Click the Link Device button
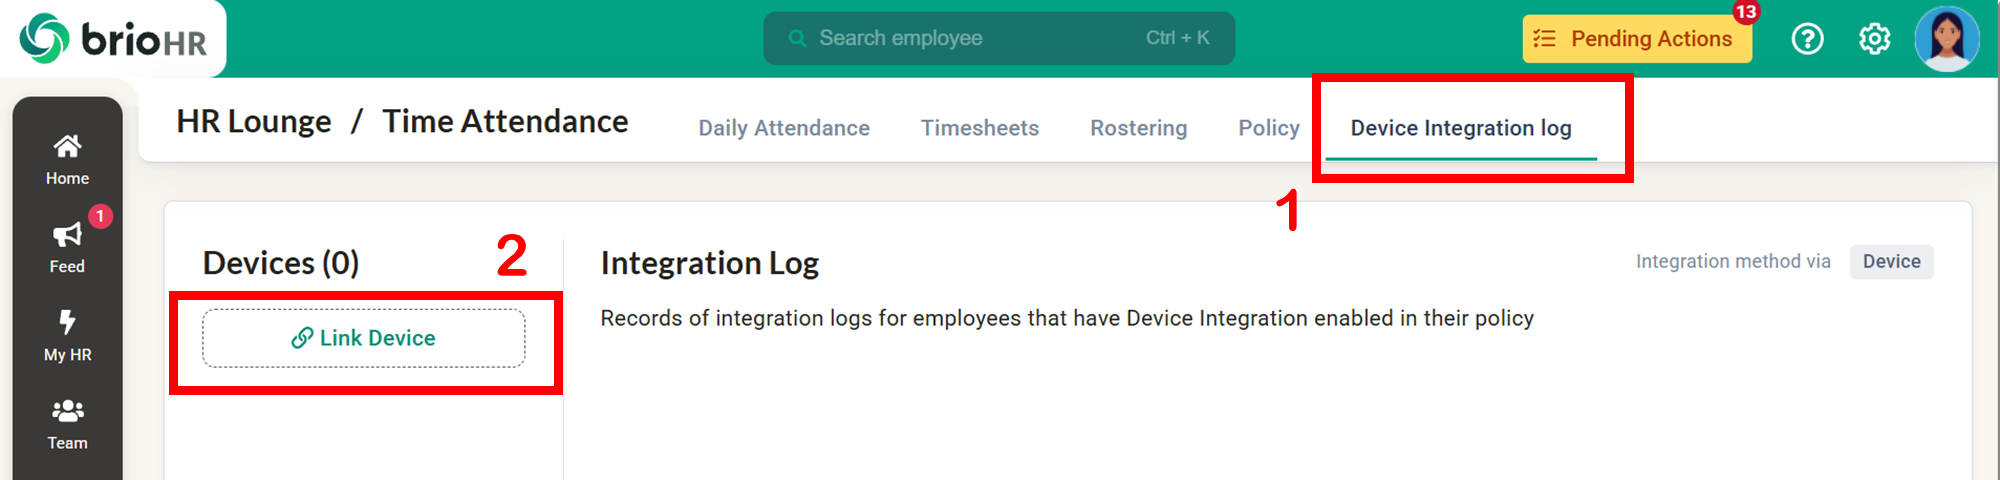2000x480 pixels. pos(364,338)
